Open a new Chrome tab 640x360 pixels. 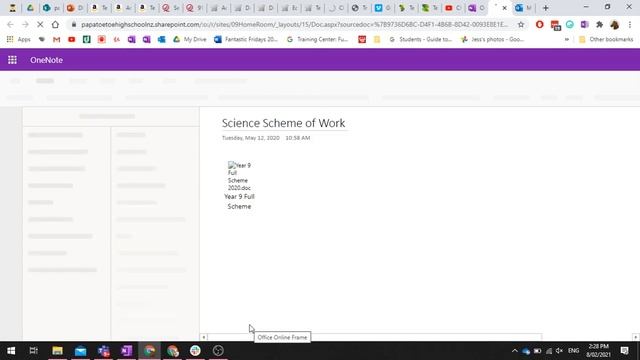click(546, 8)
